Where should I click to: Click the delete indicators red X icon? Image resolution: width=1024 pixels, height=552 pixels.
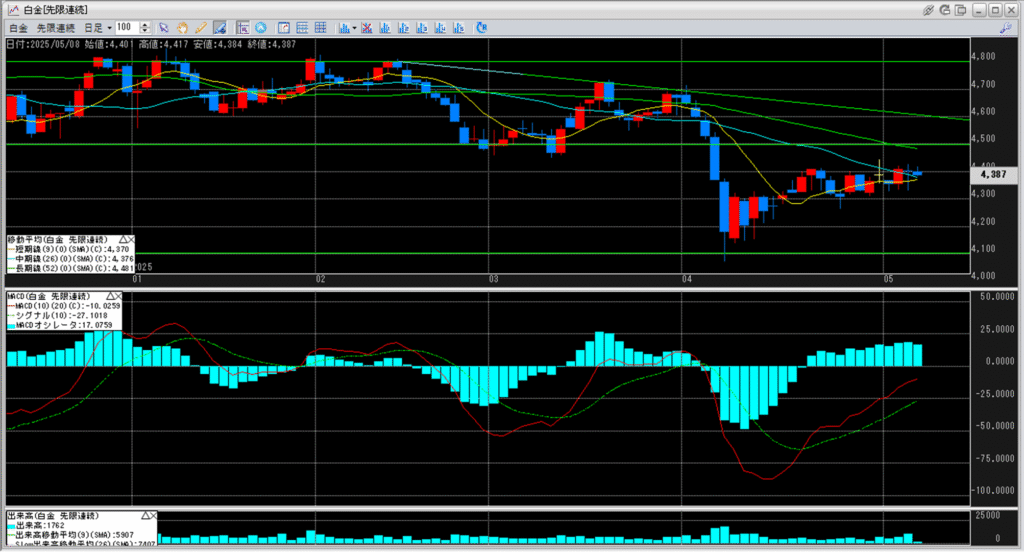pos(367,28)
